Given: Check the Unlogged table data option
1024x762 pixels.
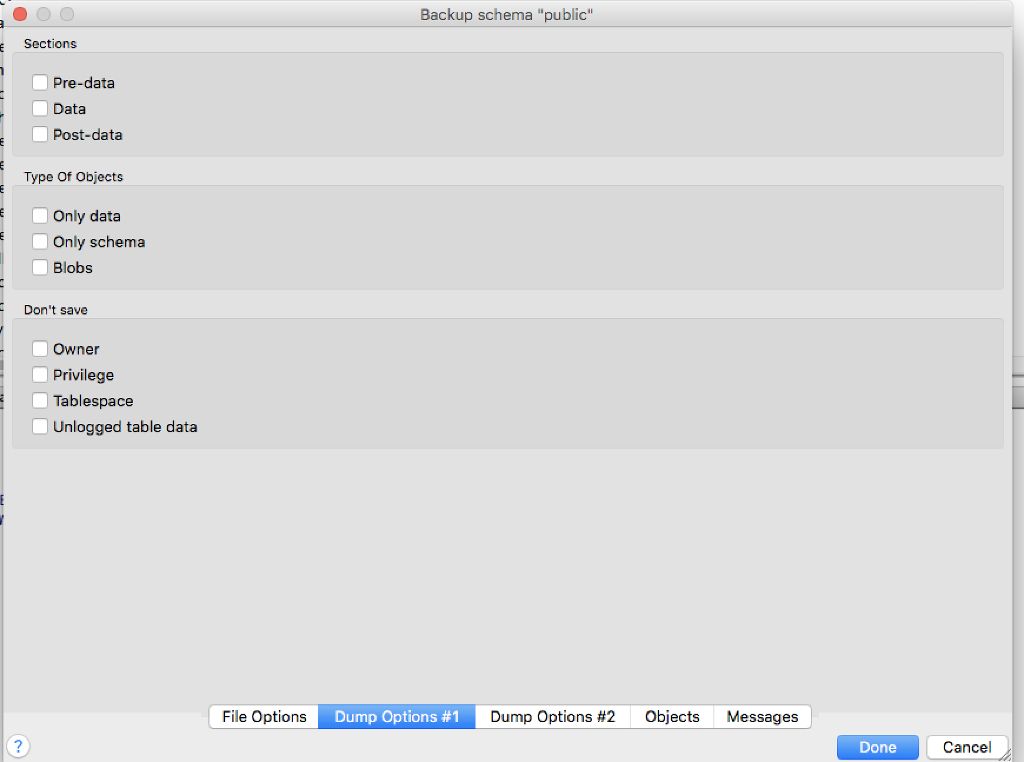Looking at the screenshot, I should coord(39,426).
